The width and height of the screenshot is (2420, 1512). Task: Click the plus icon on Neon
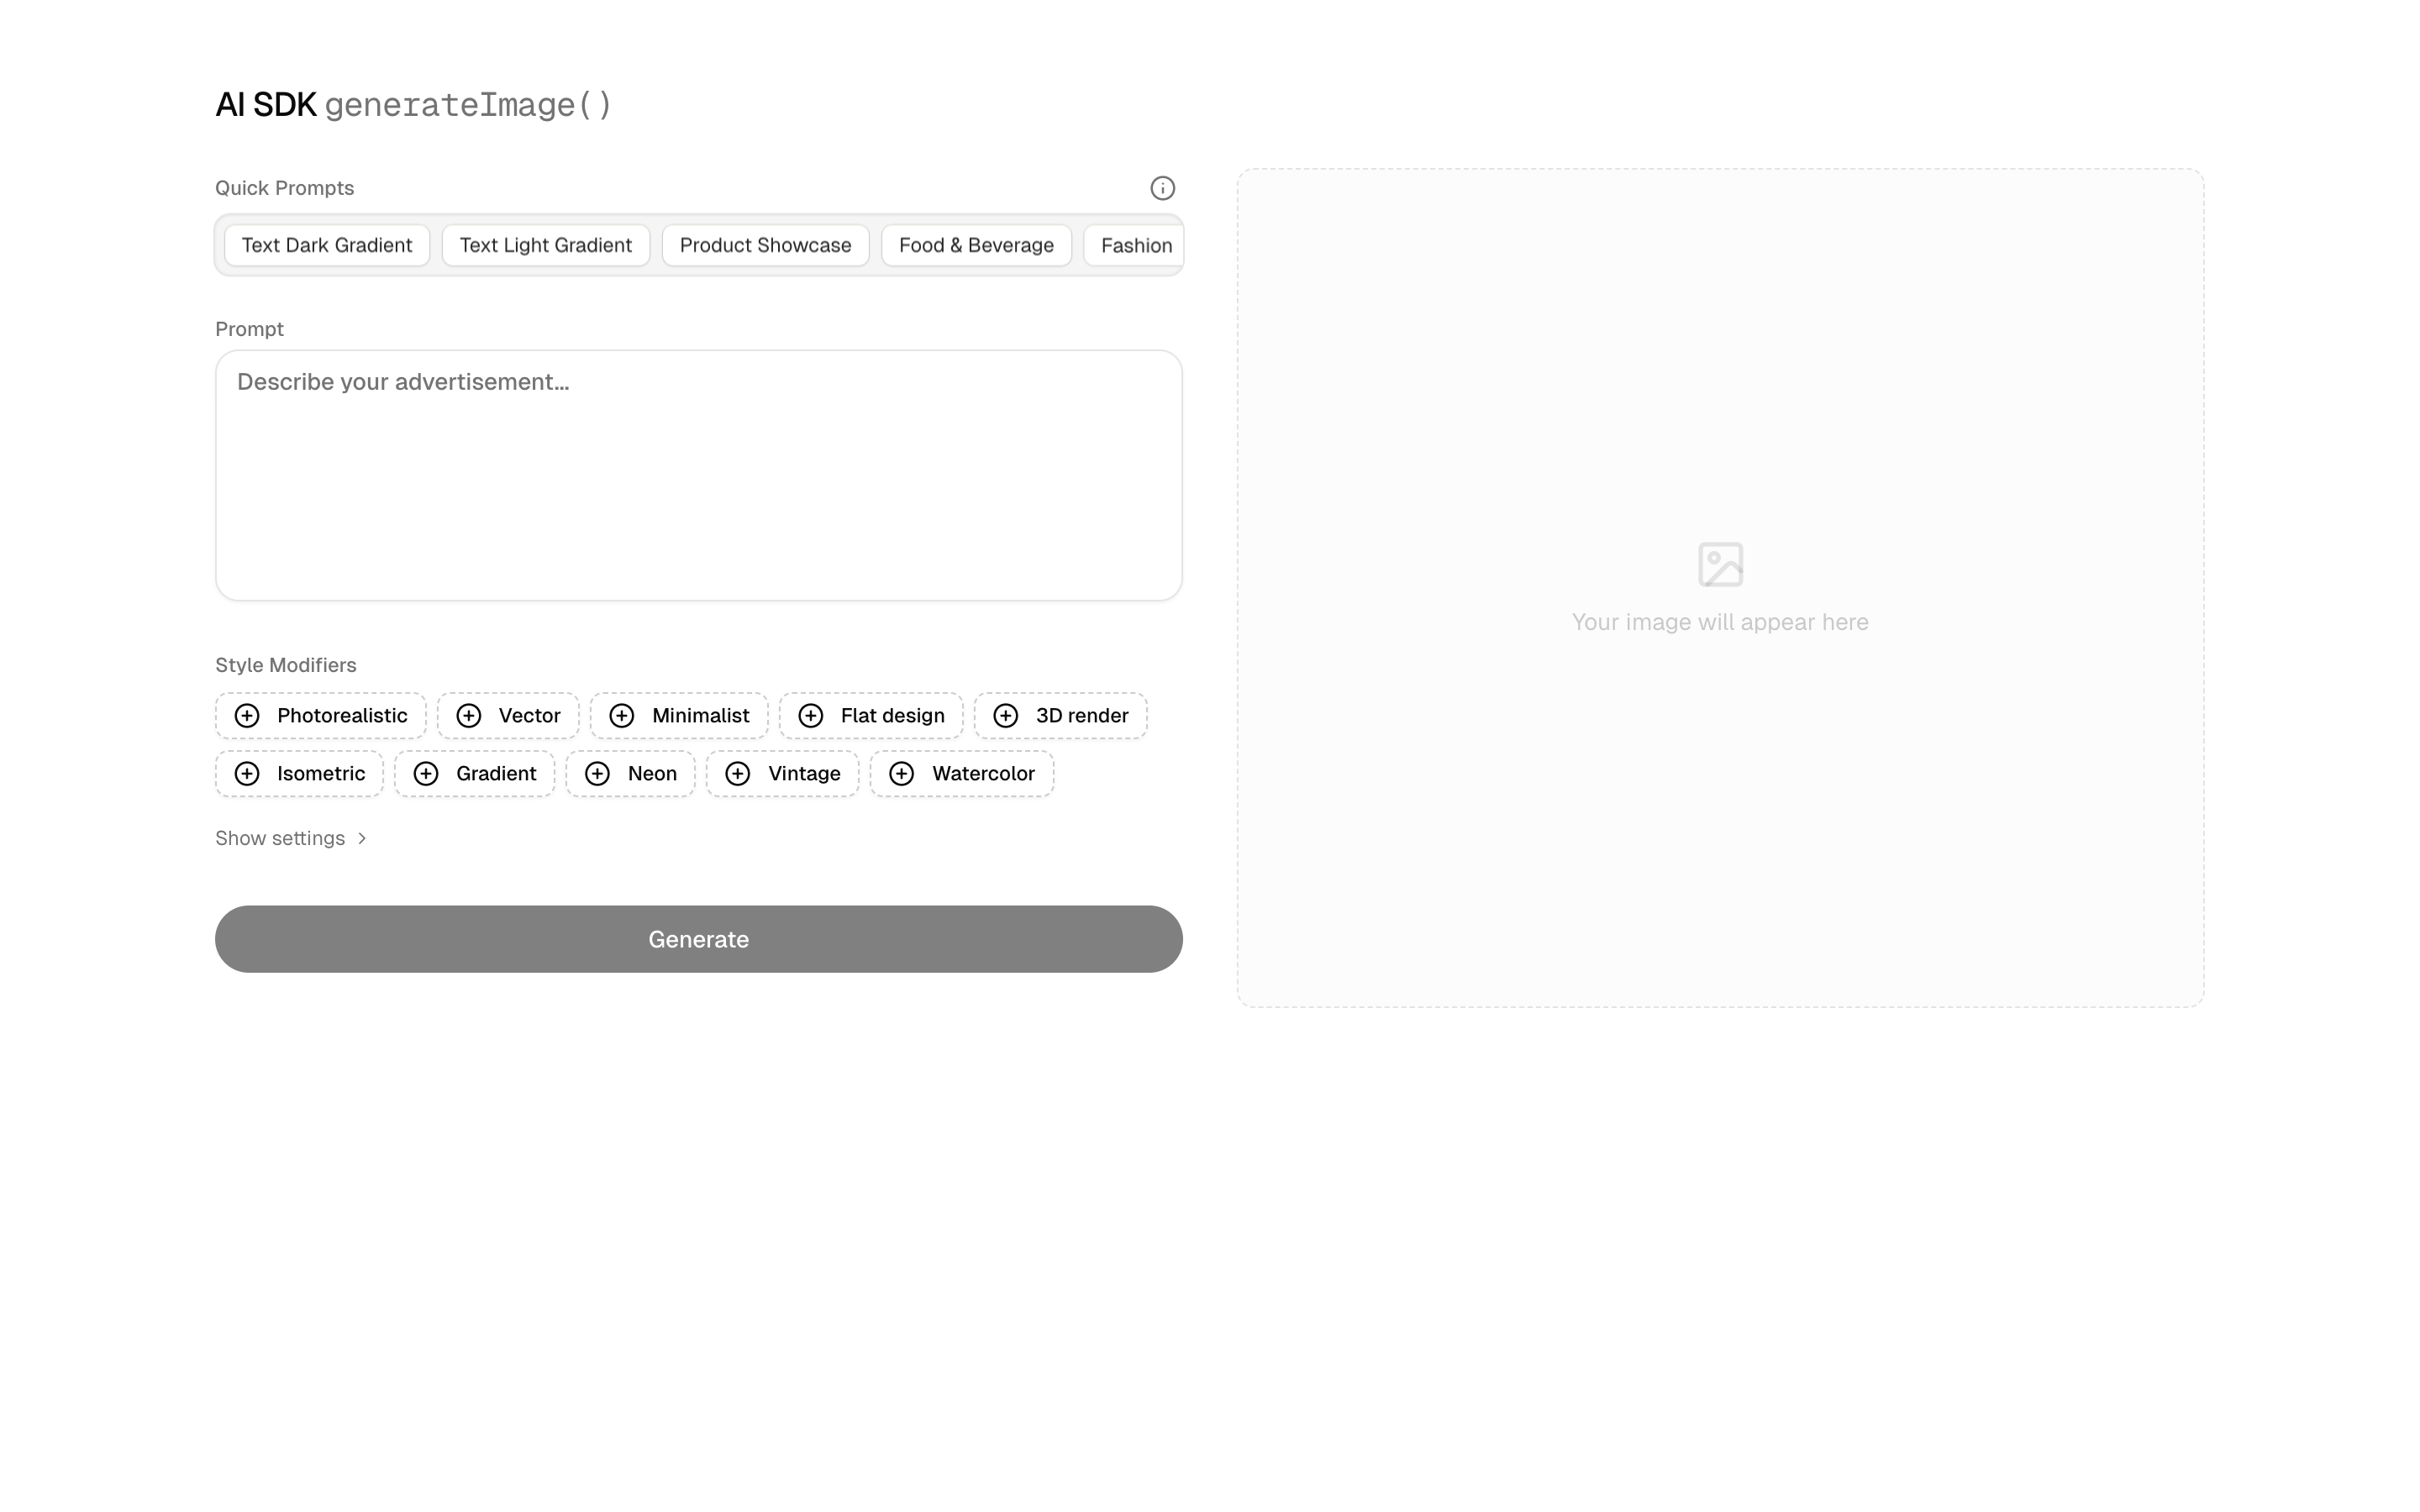click(x=598, y=774)
